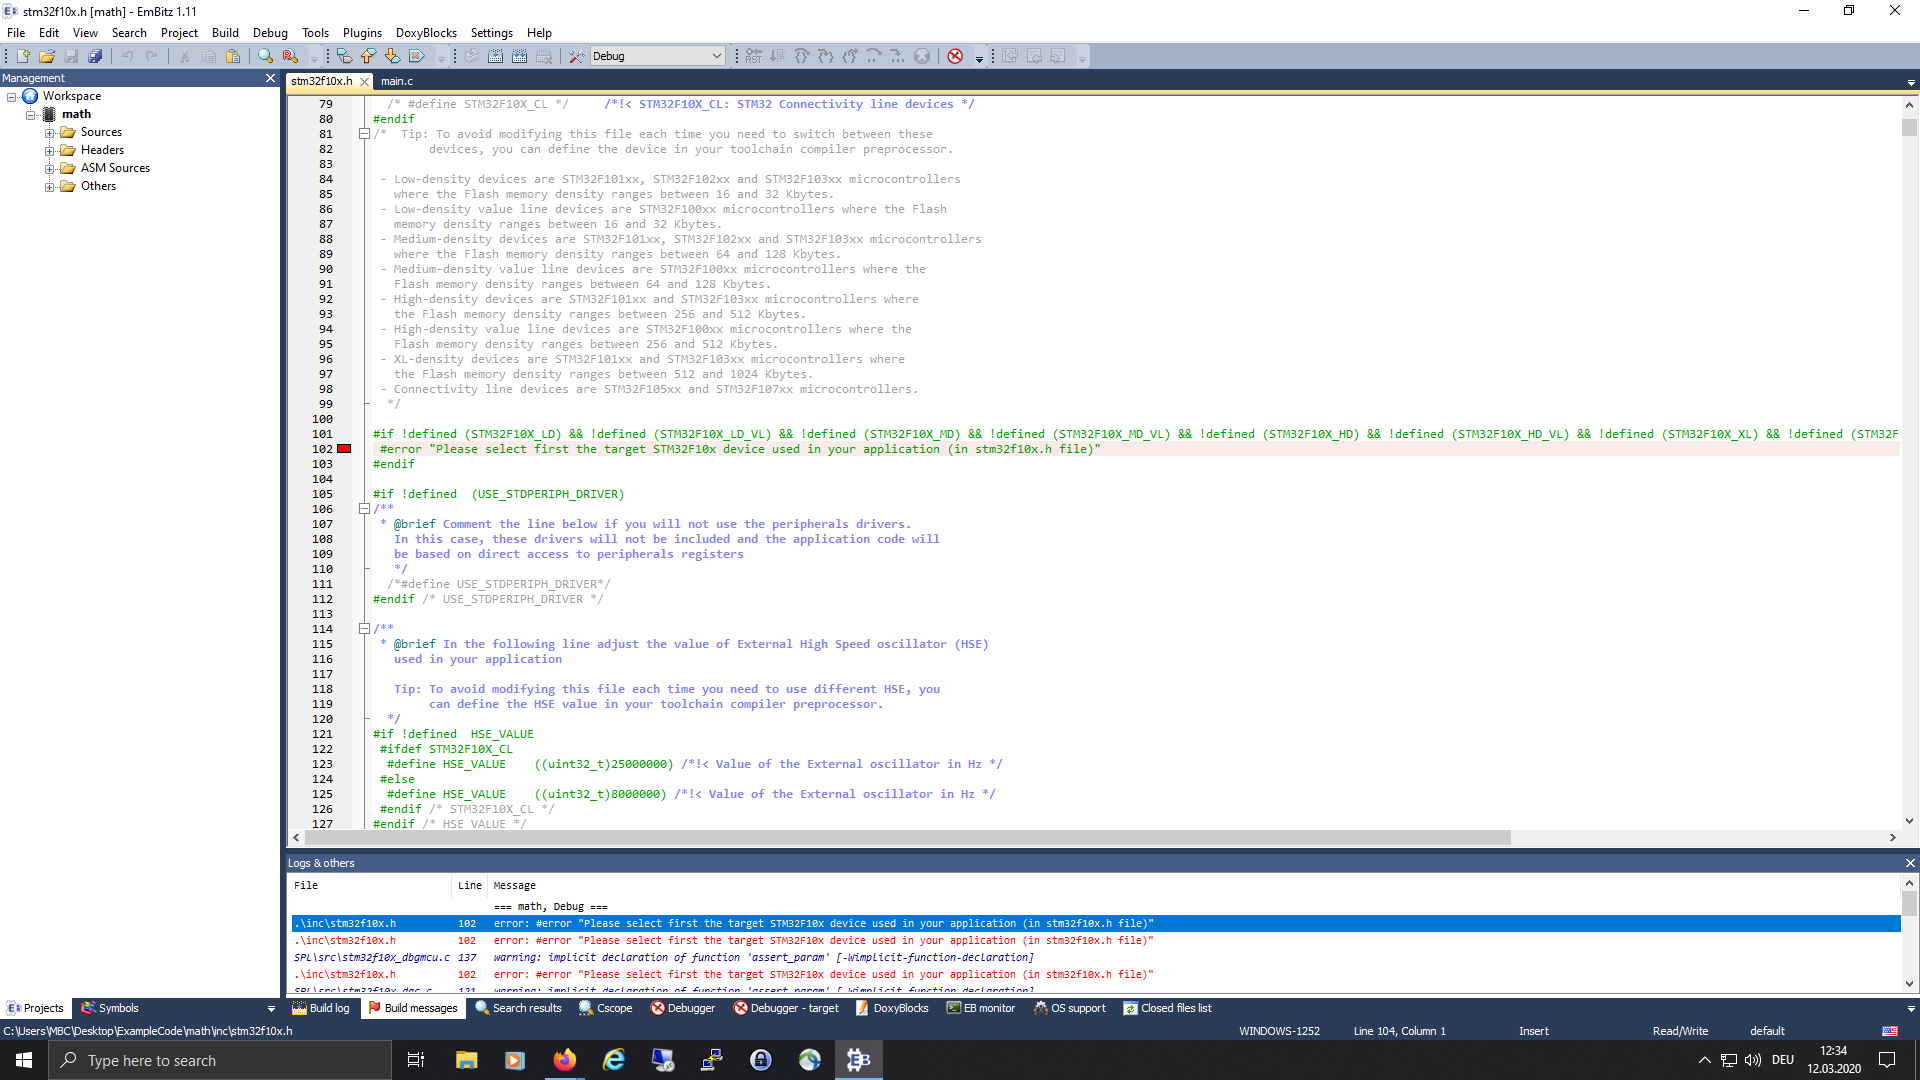This screenshot has width=1920, height=1080.
Task: Open the EB monitor tab
Action: pyautogui.click(x=981, y=1008)
